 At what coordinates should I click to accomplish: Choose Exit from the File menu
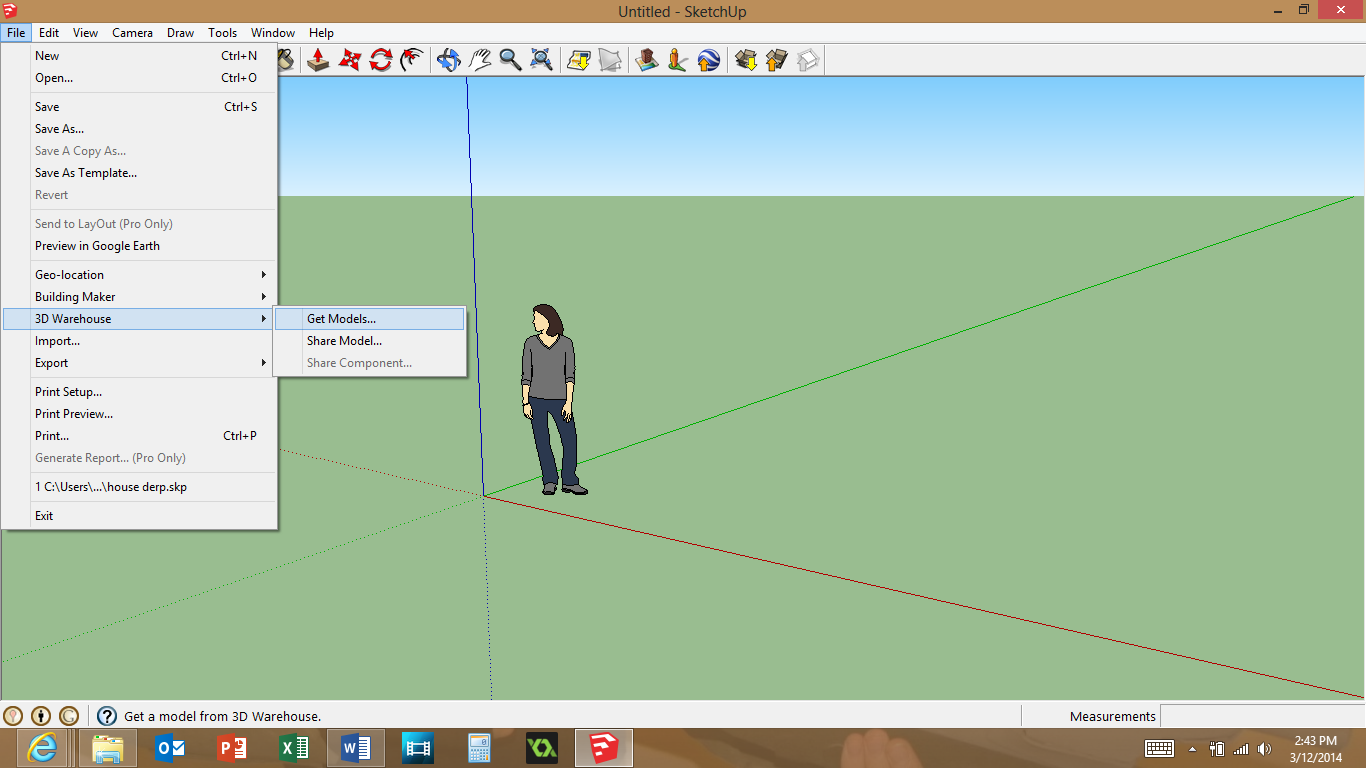139,516
